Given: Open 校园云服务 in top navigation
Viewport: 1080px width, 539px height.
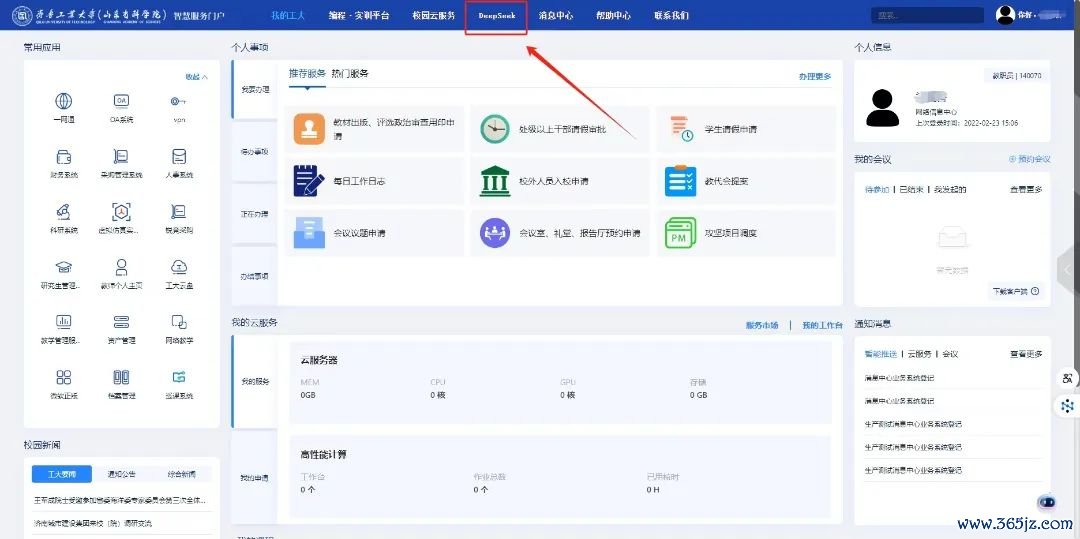Looking at the screenshot, I should [x=433, y=15].
